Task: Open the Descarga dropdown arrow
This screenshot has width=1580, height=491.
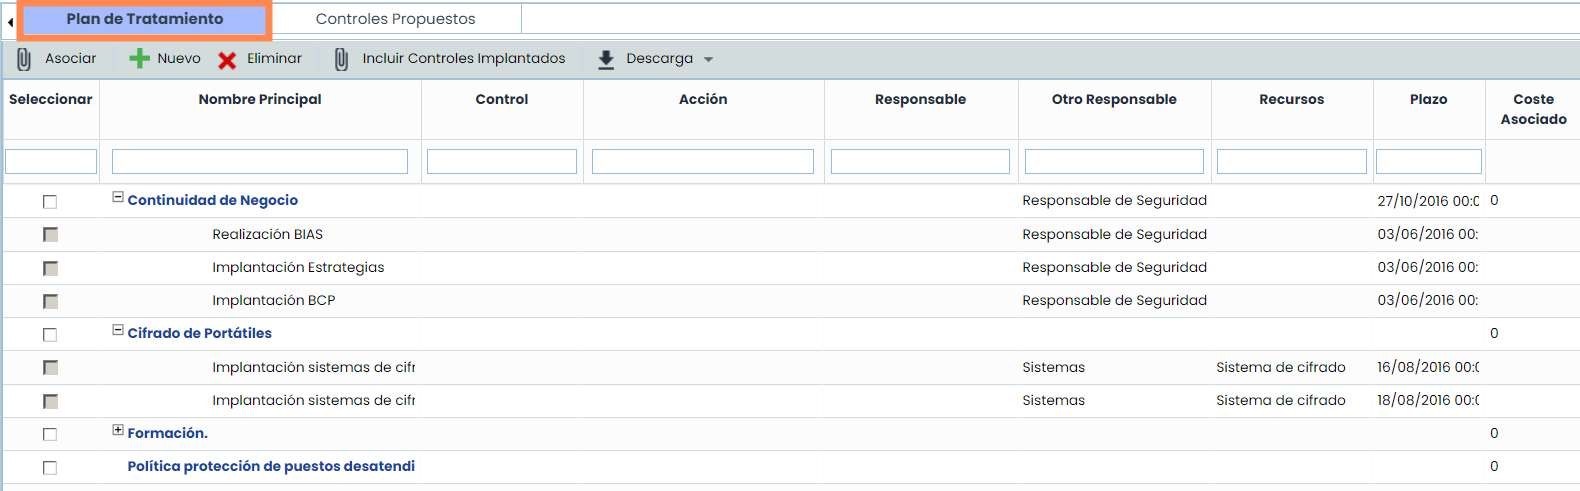Action: tap(709, 60)
